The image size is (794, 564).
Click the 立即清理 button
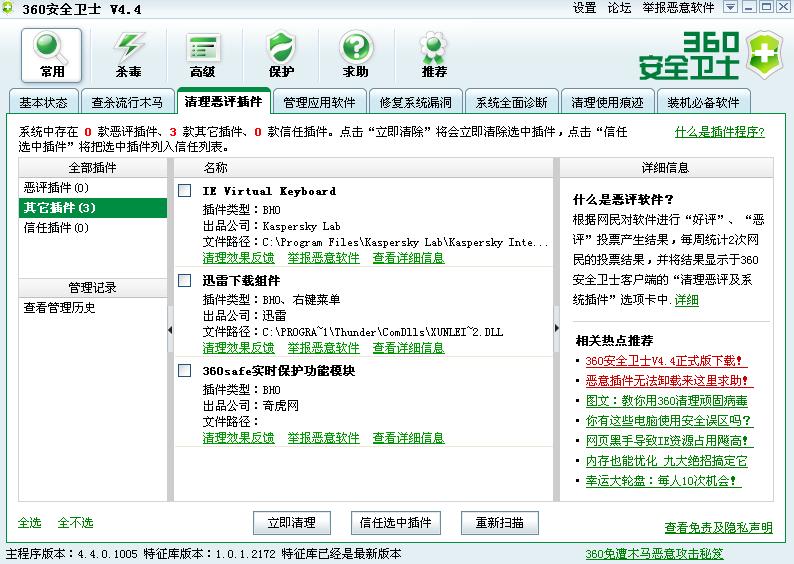click(x=292, y=522)
